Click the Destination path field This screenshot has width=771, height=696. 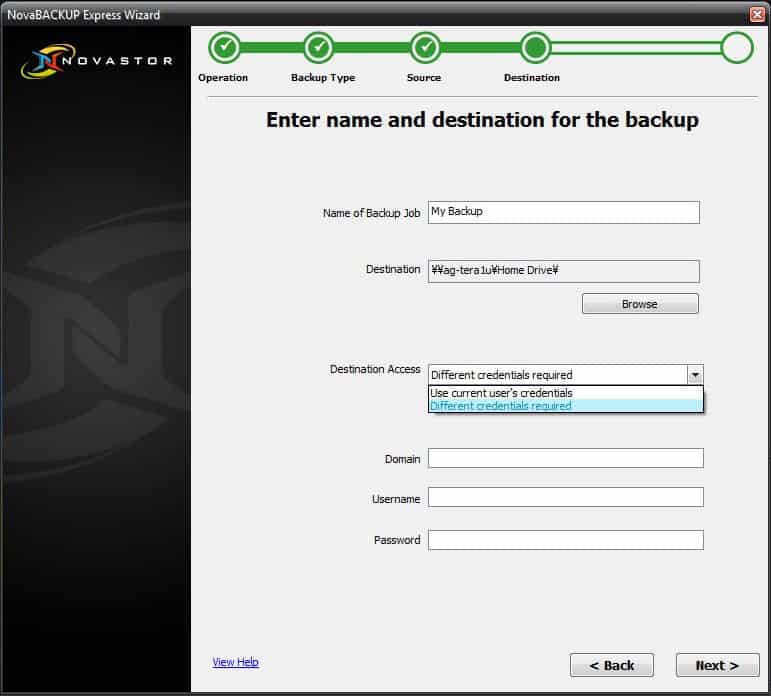click(x=563, y=271)
